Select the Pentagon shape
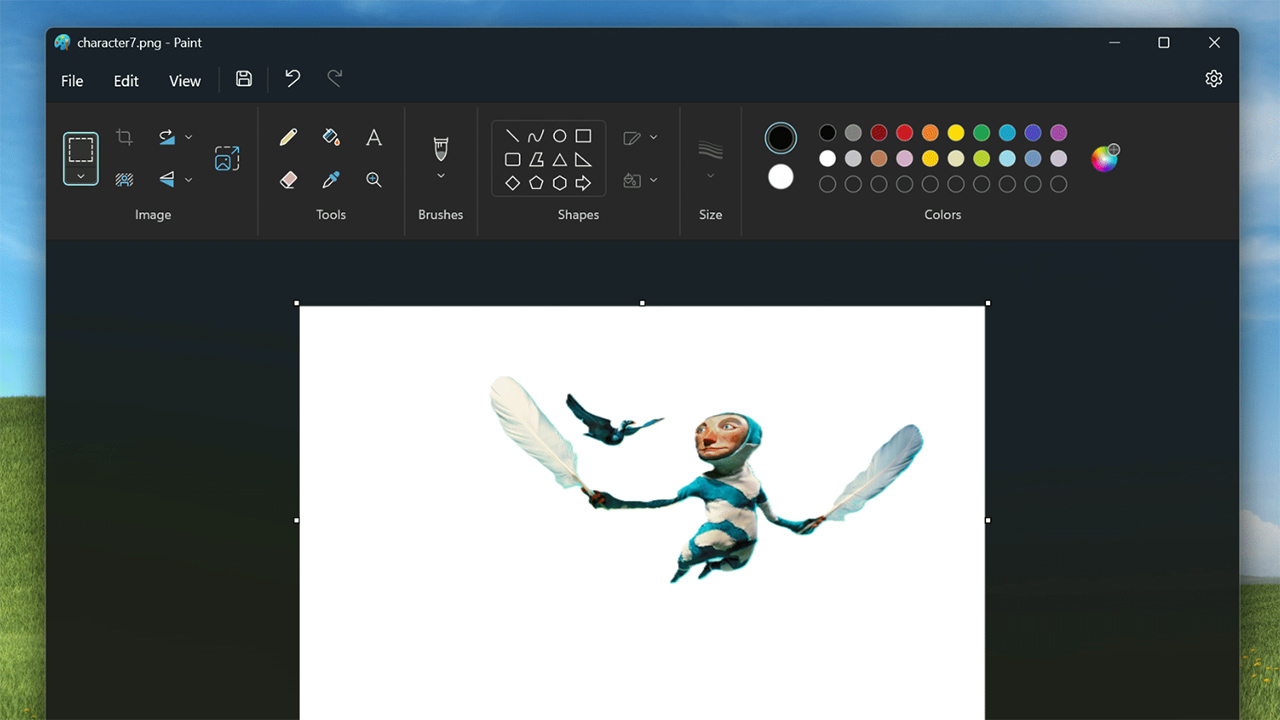Screen dimensions: 1280x720 (x=536, y=183)
